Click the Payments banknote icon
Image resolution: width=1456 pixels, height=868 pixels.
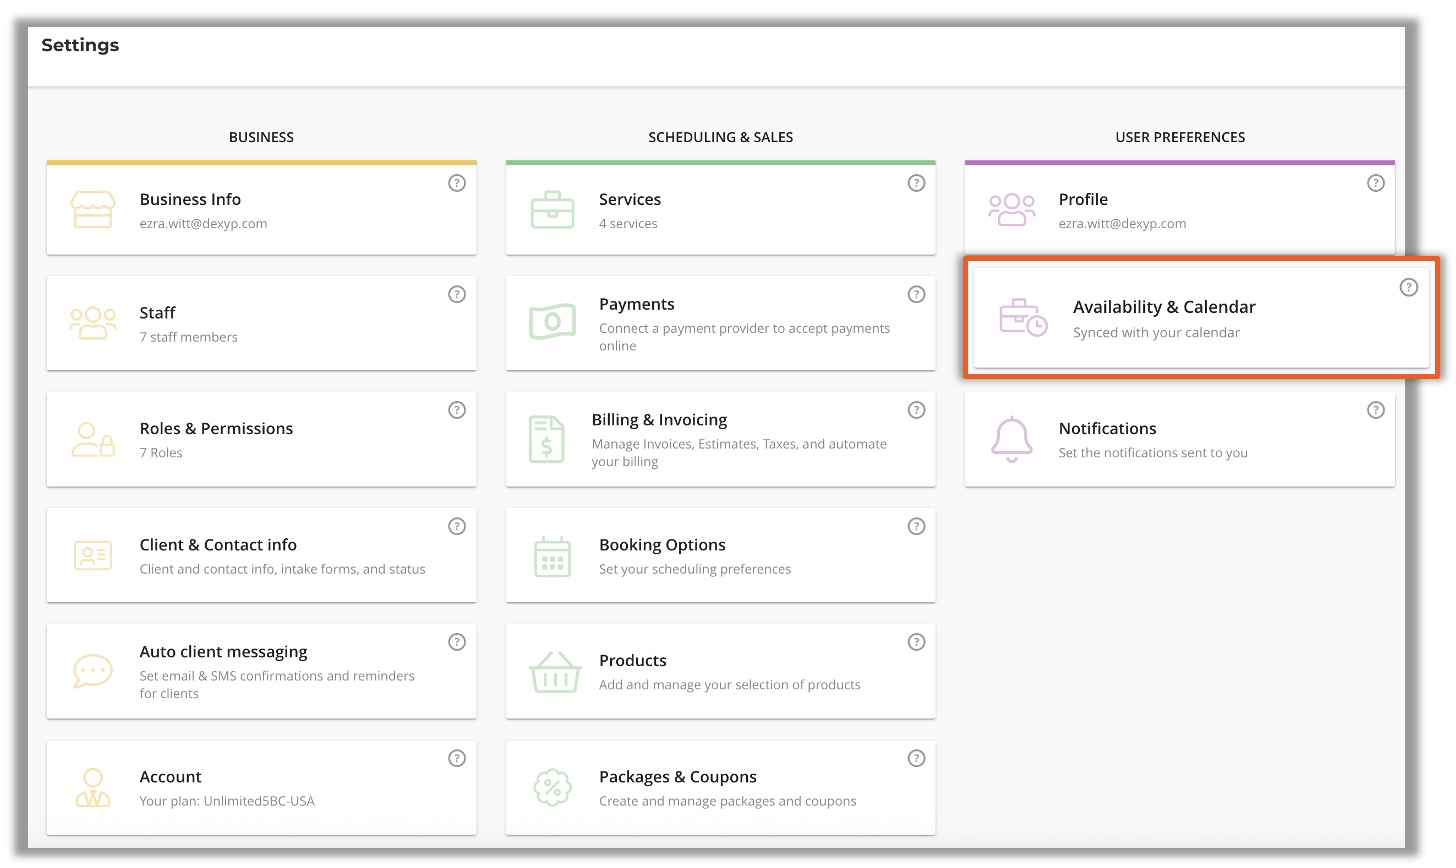click(552, 322)
